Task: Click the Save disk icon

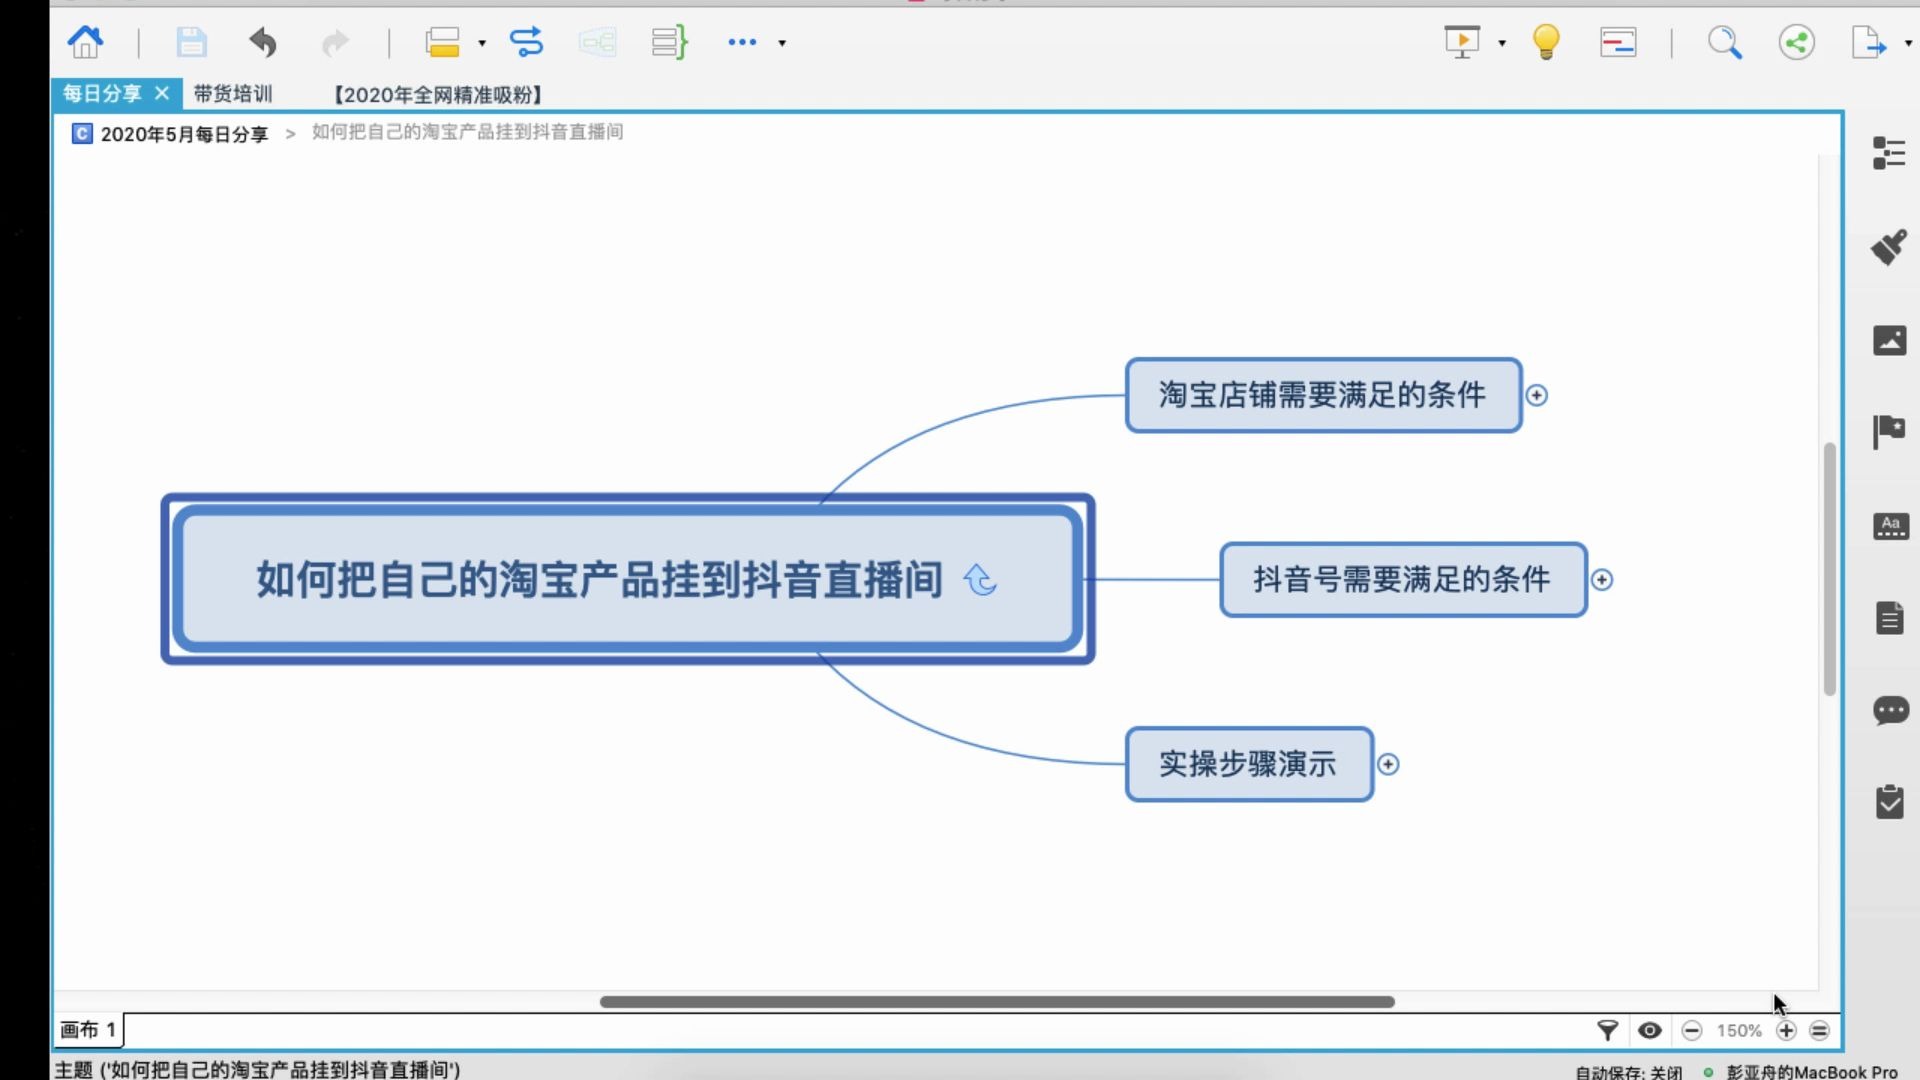Action: (191, 42)
